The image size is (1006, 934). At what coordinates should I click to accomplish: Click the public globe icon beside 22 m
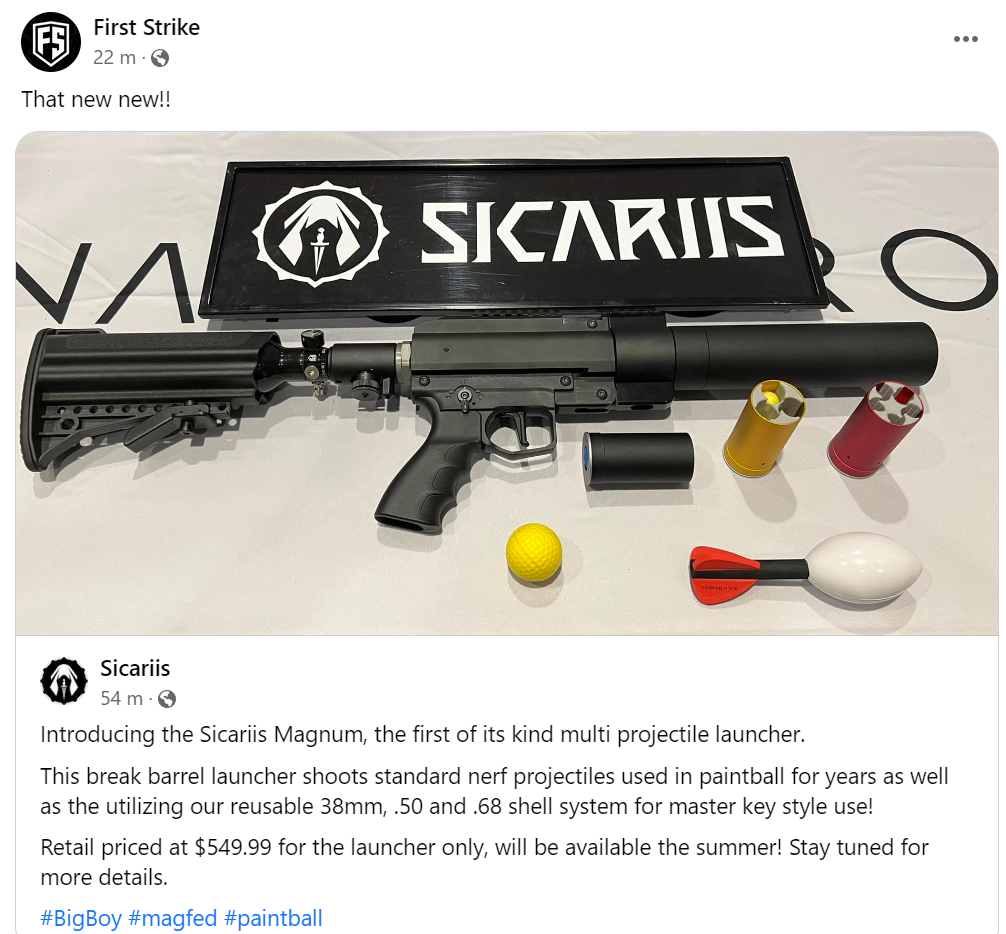pyautogui.click(x=160, y=58)
